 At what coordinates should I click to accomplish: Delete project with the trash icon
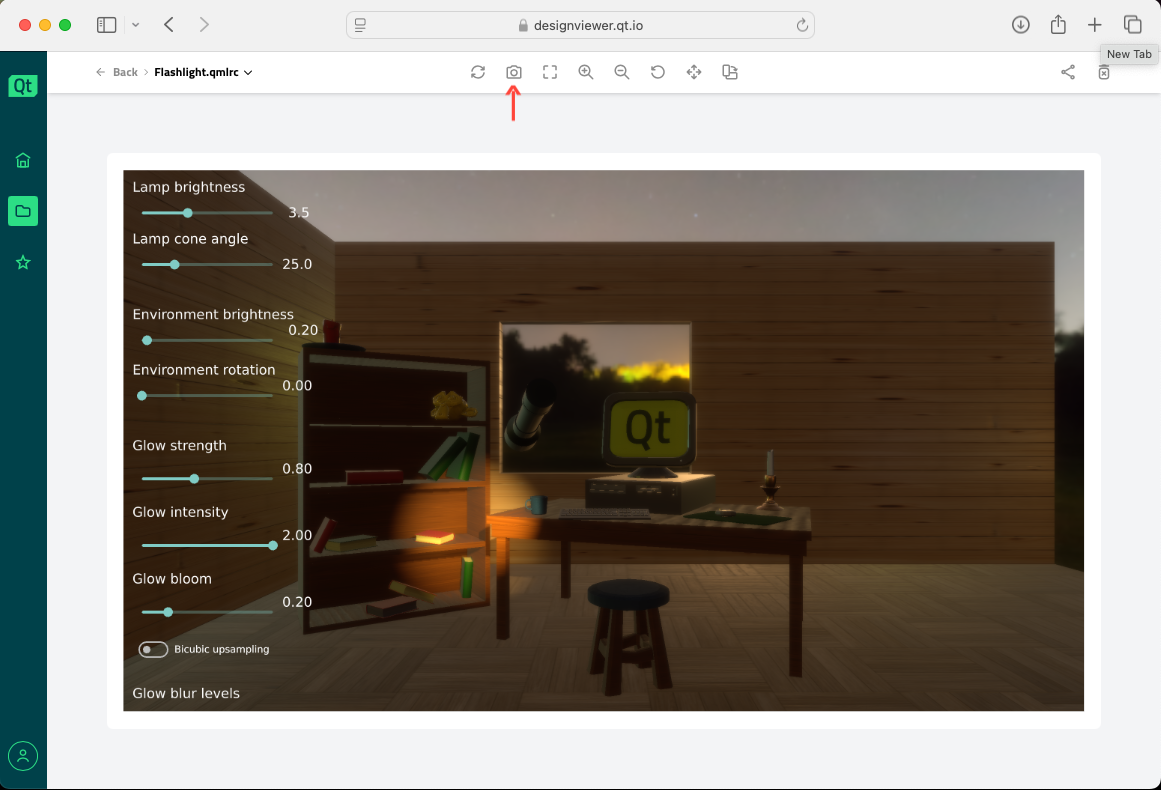(x=1104, y=73)
